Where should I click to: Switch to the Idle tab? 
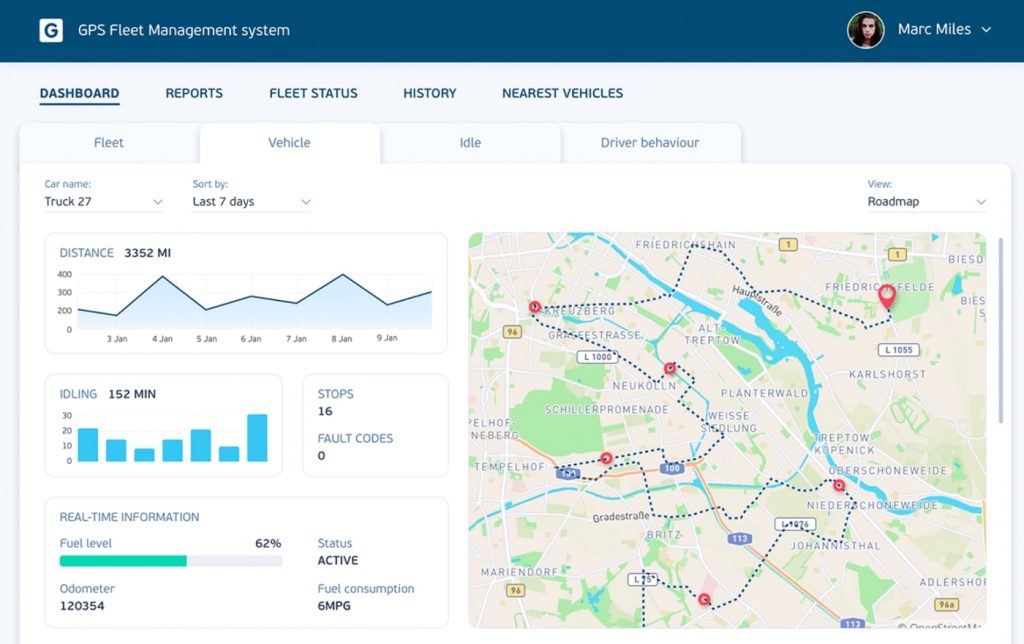point(470,143)
